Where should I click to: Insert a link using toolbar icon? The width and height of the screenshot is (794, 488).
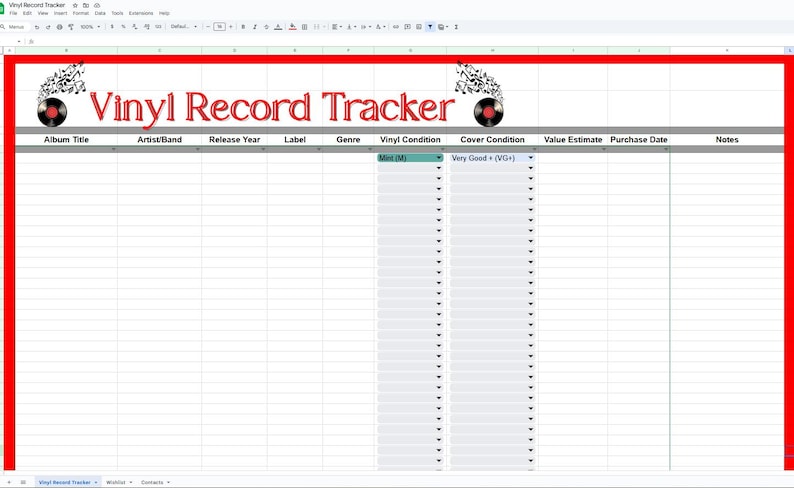point(396,27)
